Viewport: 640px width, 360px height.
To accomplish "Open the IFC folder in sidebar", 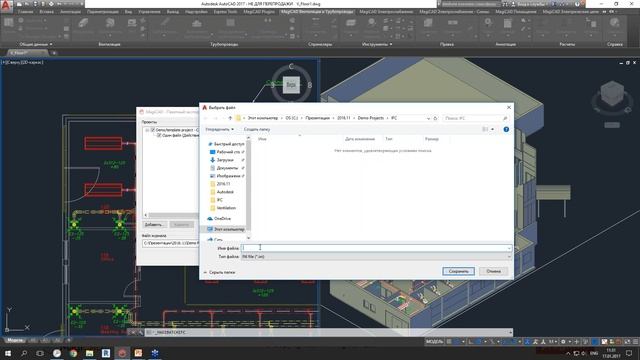I will 217,200.
